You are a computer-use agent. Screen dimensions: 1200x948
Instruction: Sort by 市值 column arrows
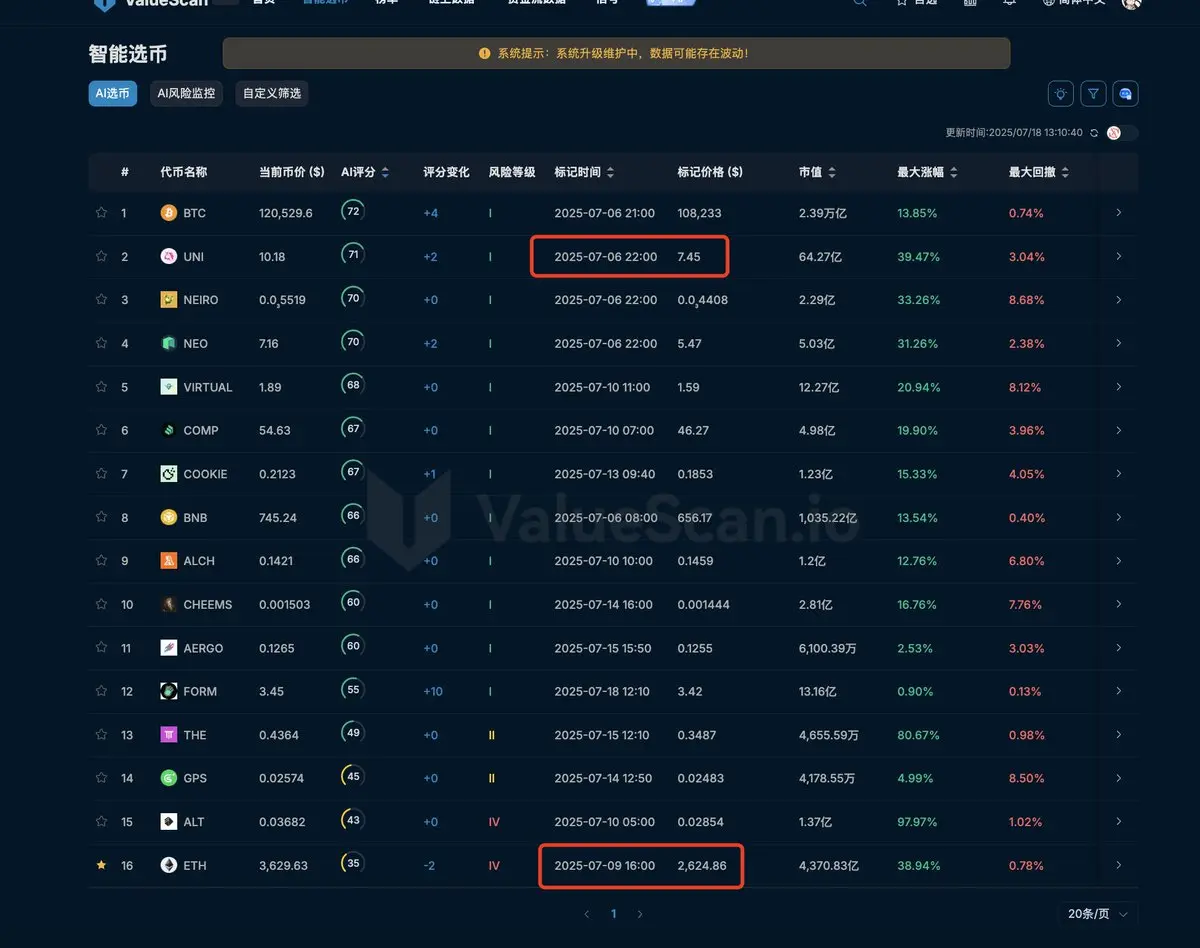point(832,172)
